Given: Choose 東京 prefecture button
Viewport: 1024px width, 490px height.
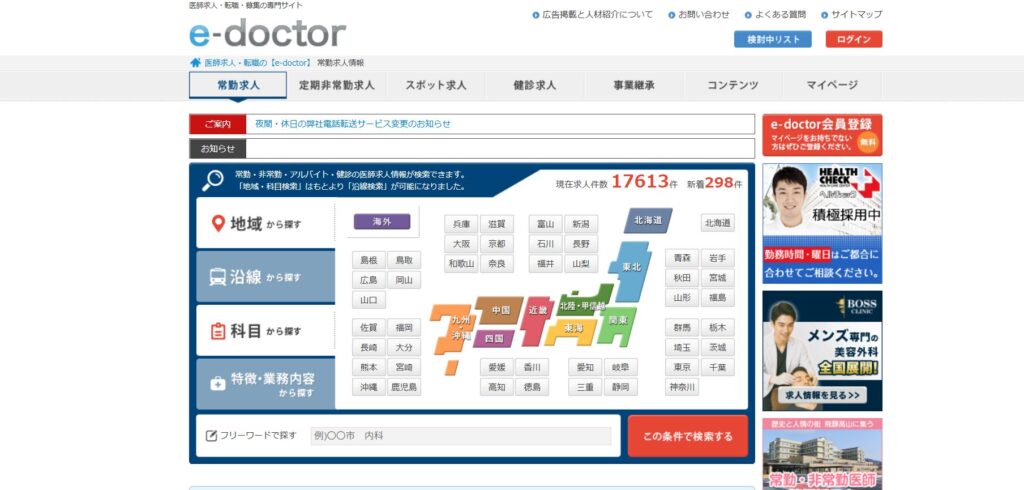Looking at the screenshot, I should (682, 367).
